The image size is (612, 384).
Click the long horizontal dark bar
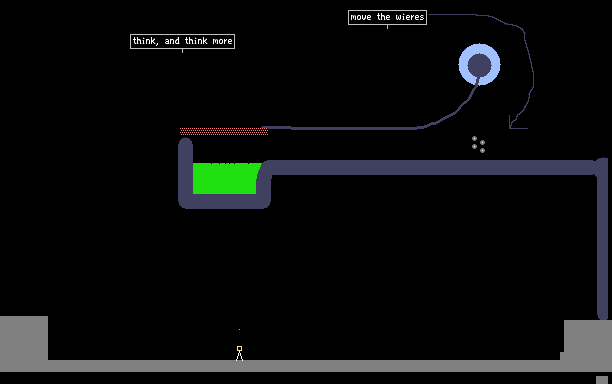click(433, 167)
